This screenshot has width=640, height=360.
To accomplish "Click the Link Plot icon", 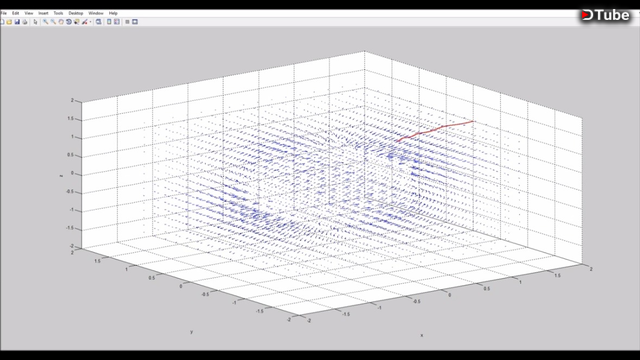I will (x=98, y=22).
